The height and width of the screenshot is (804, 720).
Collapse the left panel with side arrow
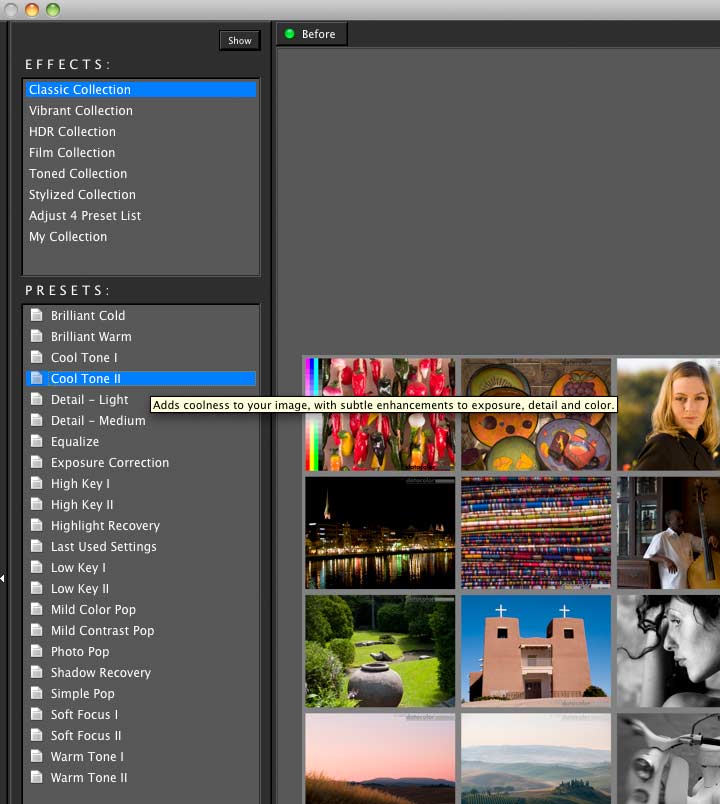click(3, 578)
